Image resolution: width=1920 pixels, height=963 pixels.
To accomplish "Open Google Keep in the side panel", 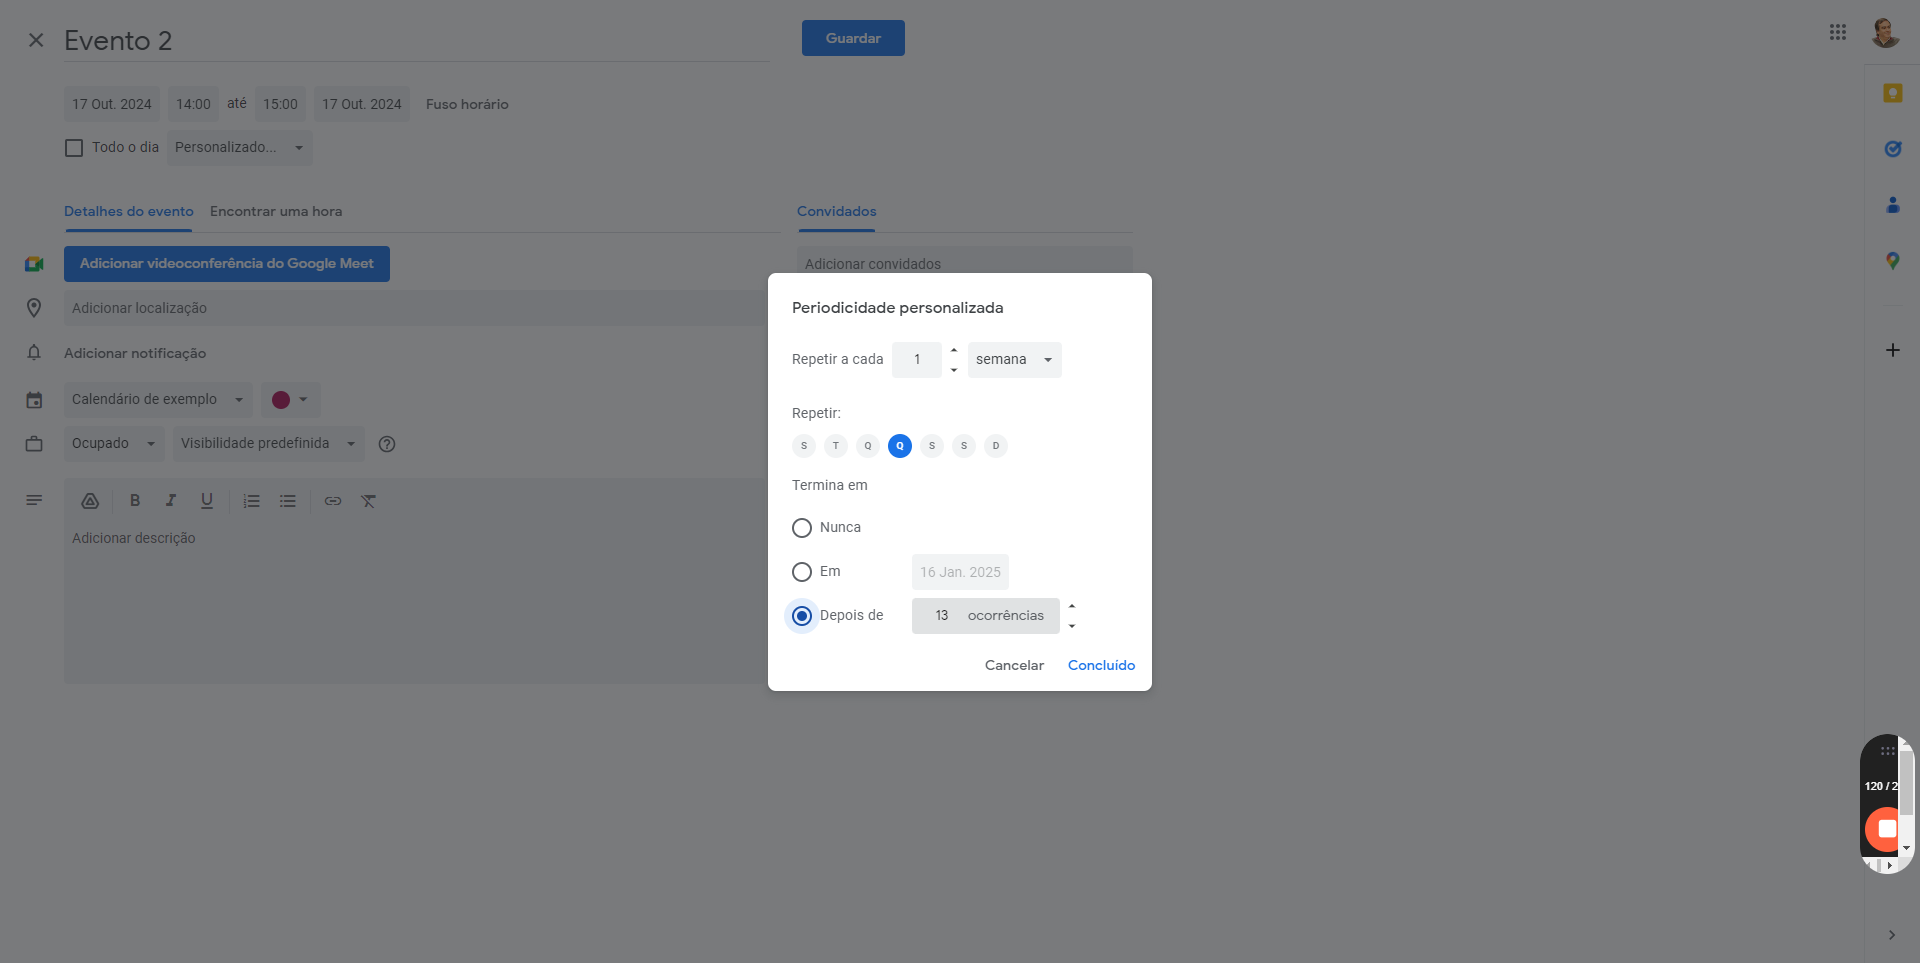I will click(1892, 93).
